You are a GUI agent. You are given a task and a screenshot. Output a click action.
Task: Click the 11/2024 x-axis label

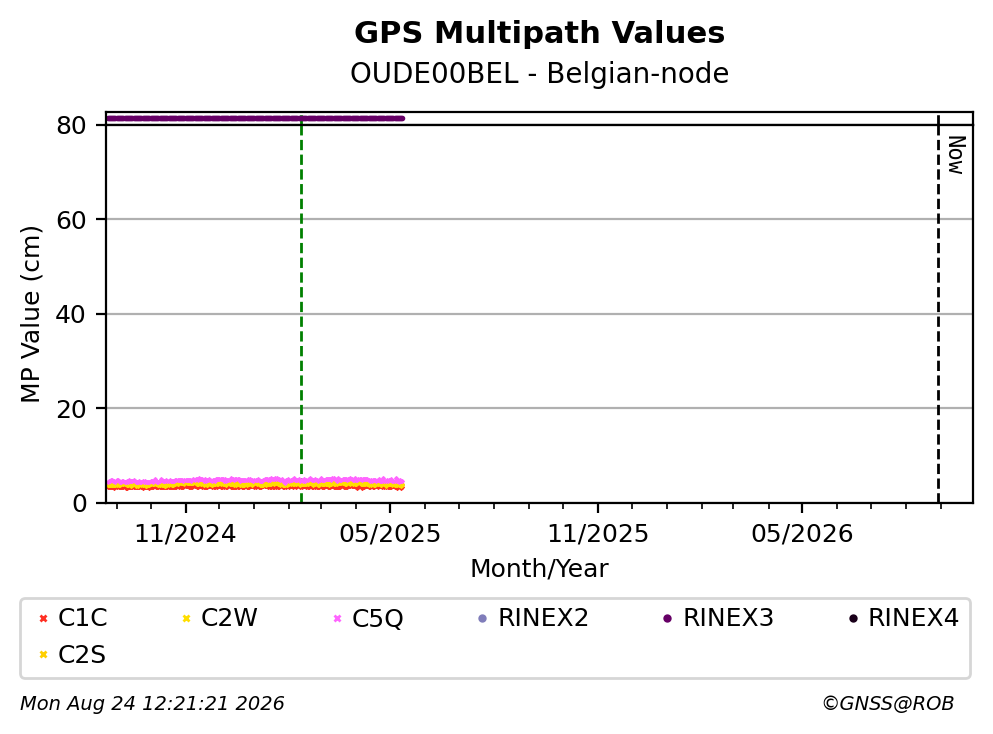(185, 534)
